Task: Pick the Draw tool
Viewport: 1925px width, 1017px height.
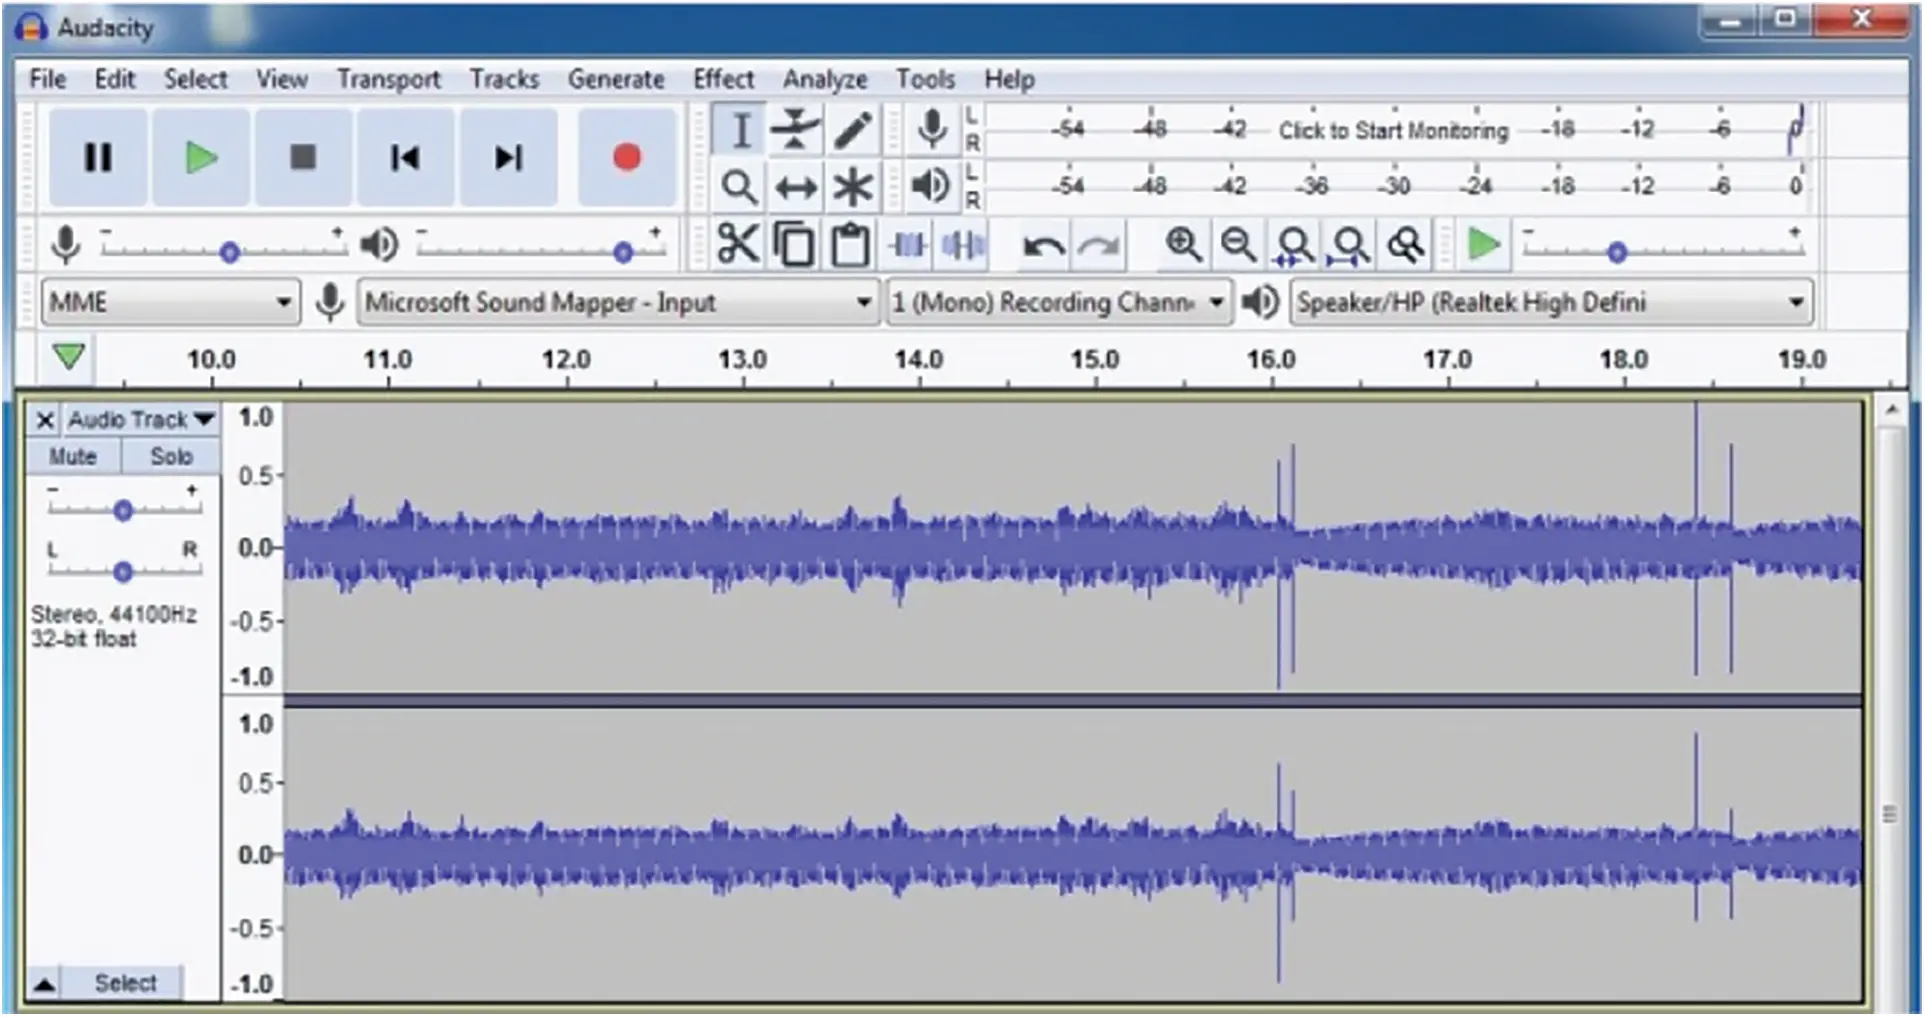Action: tap(852, 129)
